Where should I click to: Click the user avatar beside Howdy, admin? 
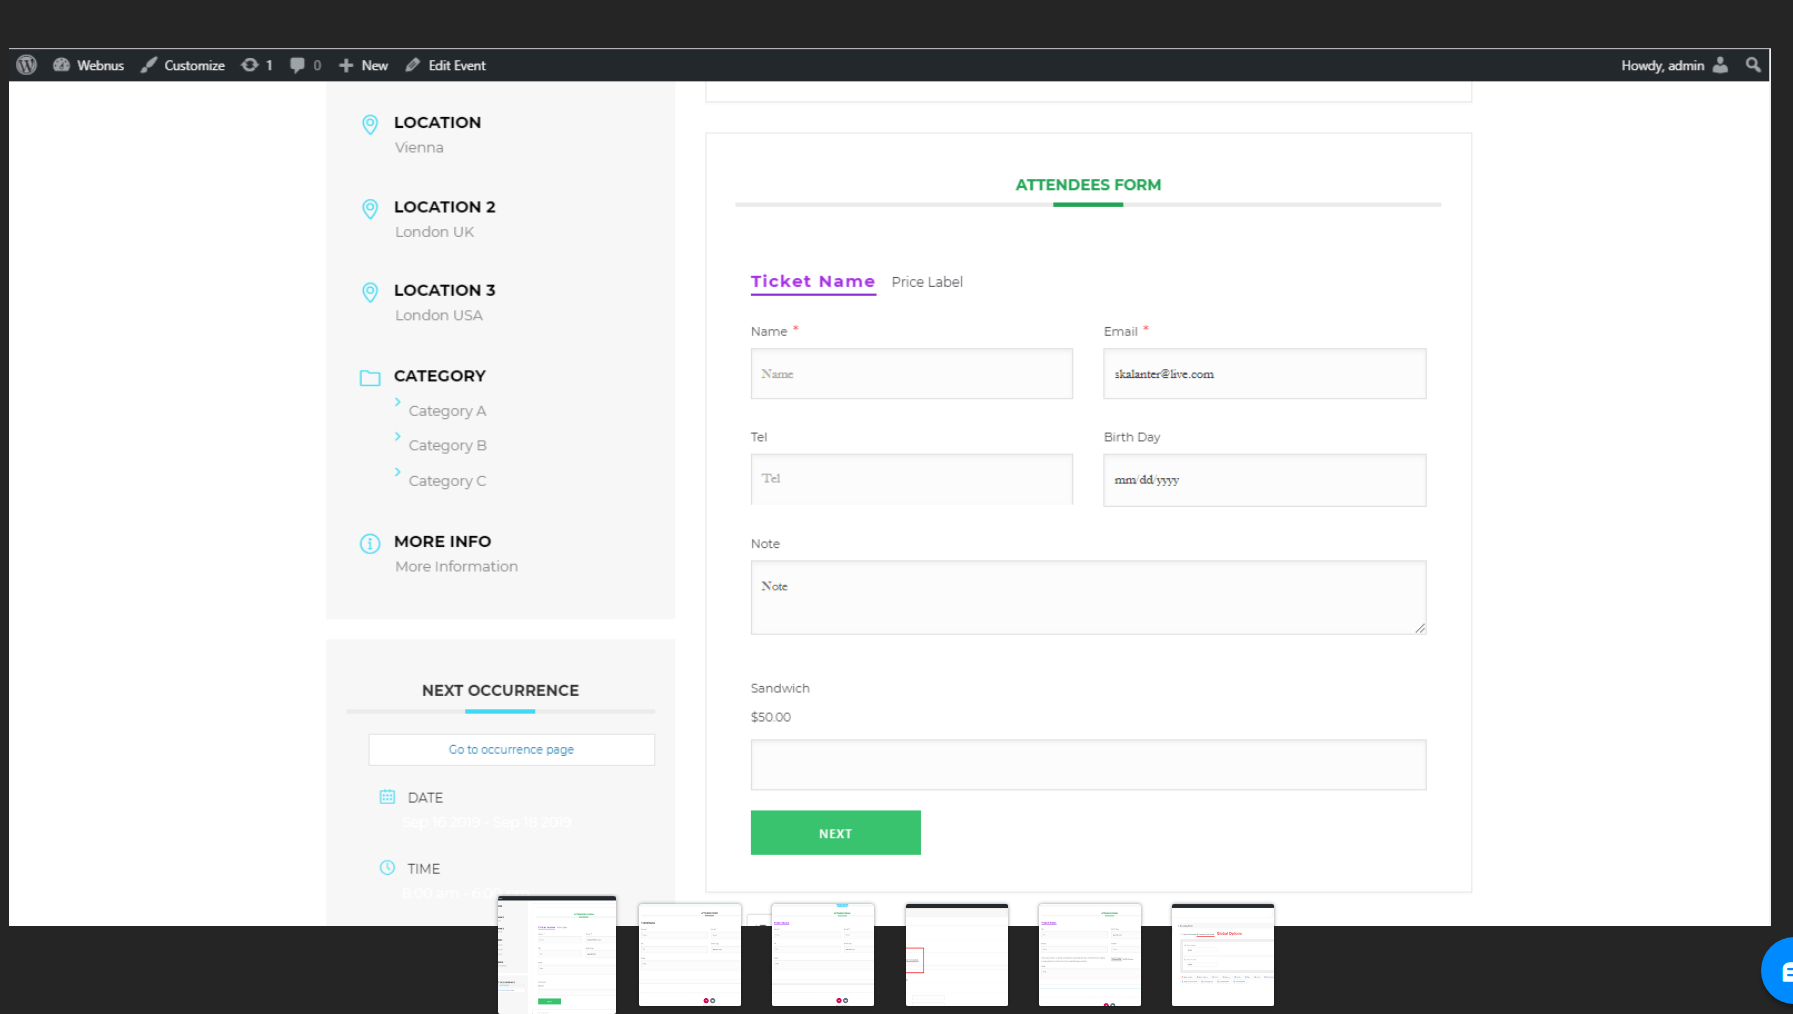click(1721, 65)
